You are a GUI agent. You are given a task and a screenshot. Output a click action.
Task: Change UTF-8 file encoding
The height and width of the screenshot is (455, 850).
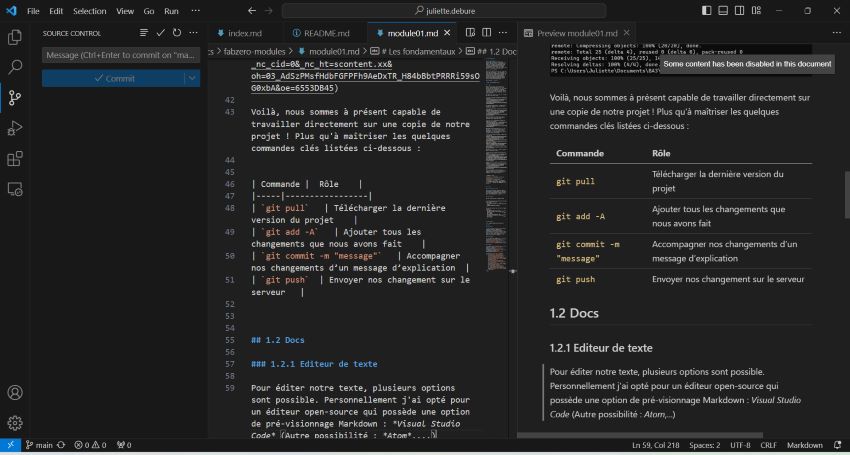tap(740, 445)
